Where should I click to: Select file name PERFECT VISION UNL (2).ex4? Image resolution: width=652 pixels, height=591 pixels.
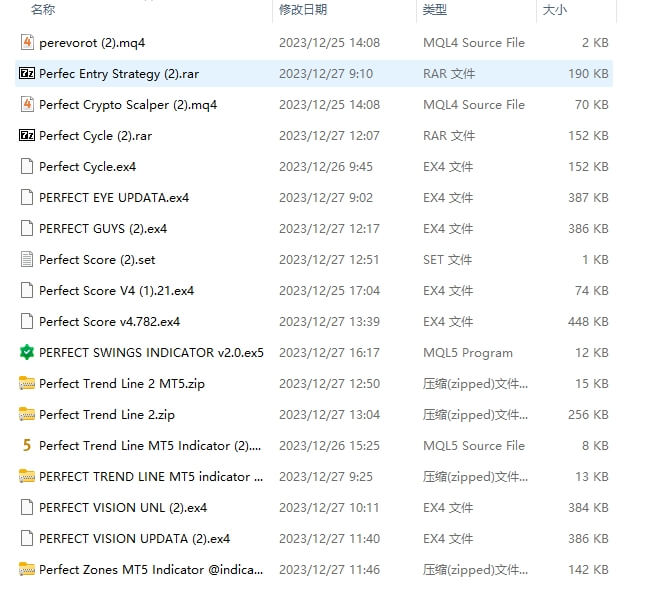coord(123,508)
